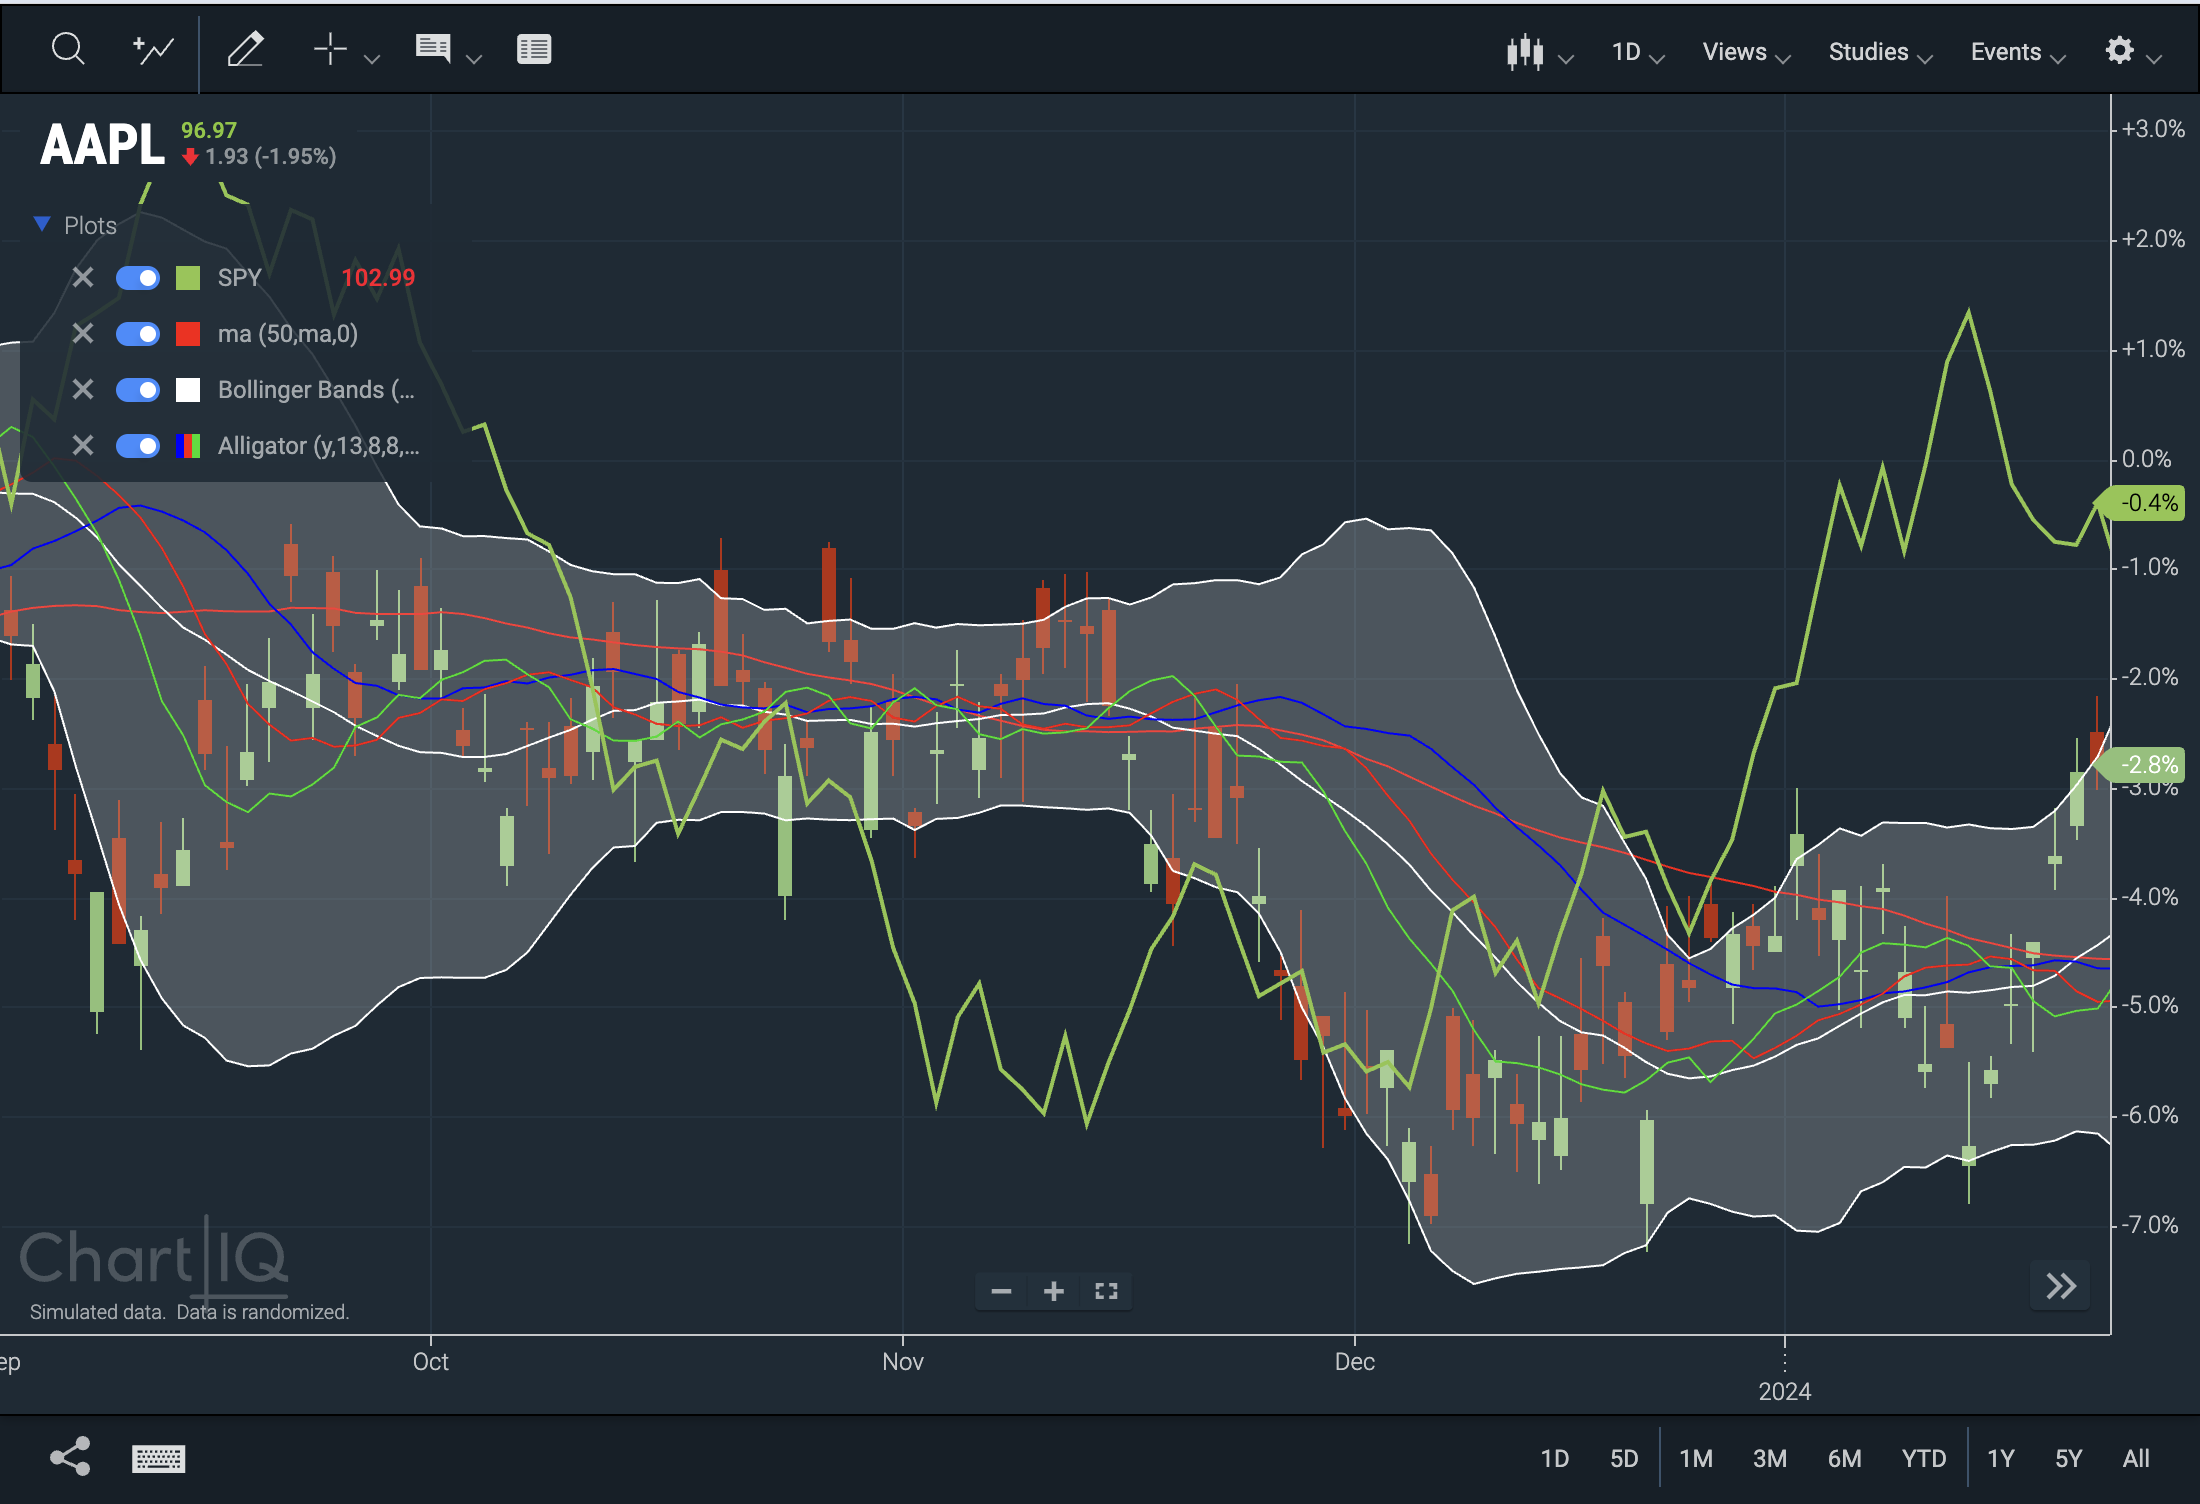
Task: Click the -2.8% current price label
Action: (x=2141, y=765)
